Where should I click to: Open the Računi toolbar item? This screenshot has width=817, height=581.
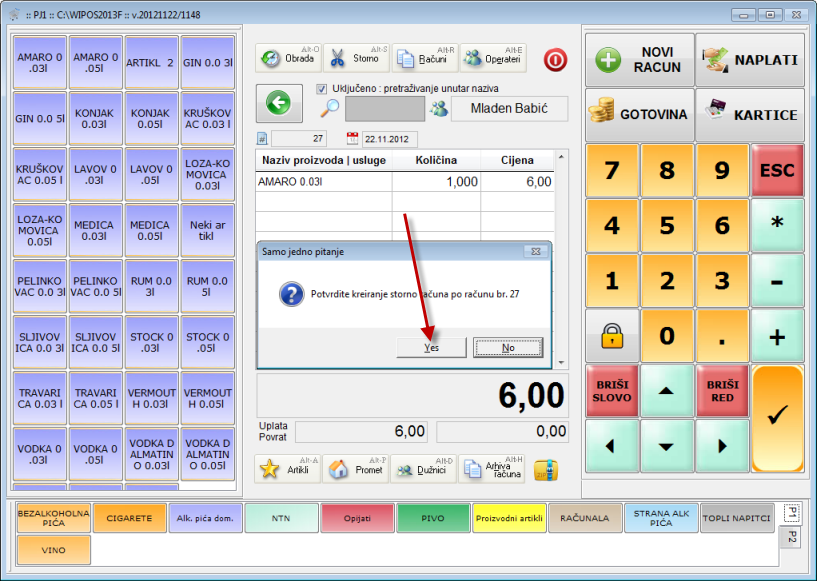(x=424, y=58)
